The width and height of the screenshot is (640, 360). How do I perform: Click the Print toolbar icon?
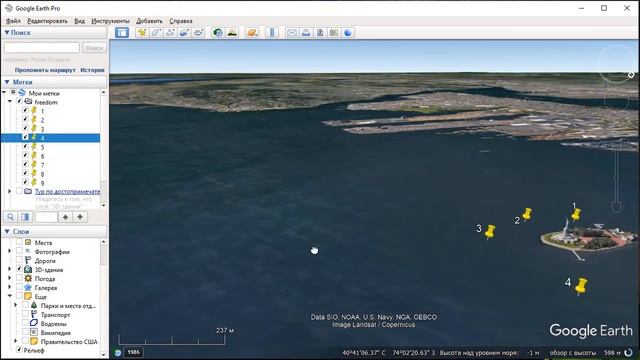tap(306, 33)
